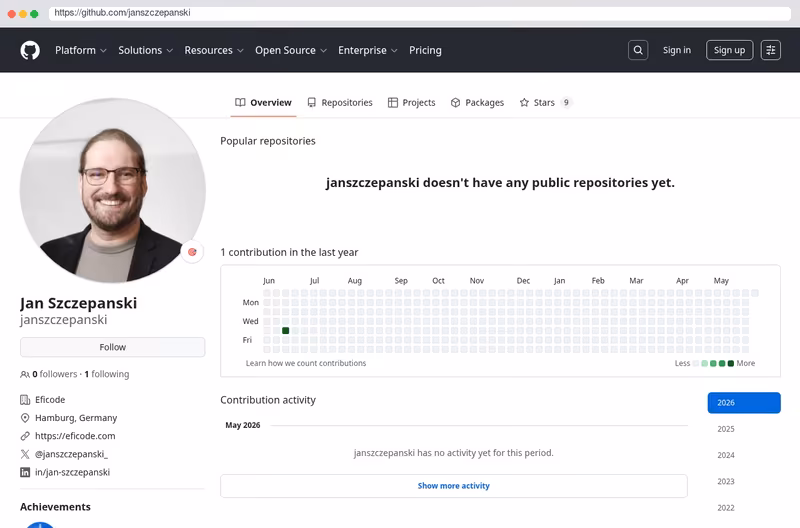Select the Overview book icon
This screenshot has height=528, width=800.
(240, 103)
